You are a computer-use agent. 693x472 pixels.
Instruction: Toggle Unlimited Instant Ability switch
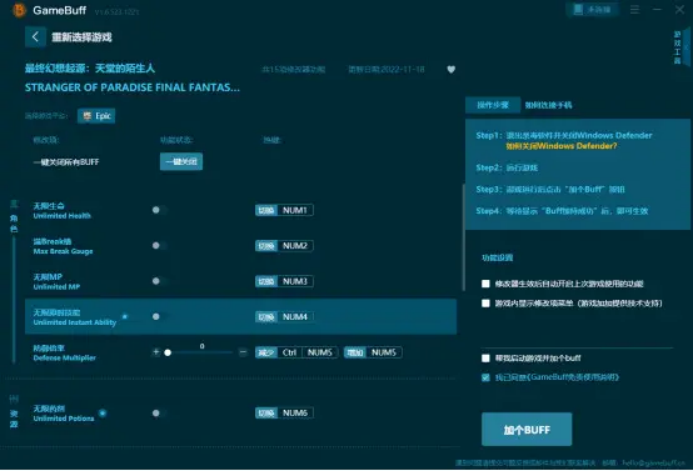(x=160, y=316)
